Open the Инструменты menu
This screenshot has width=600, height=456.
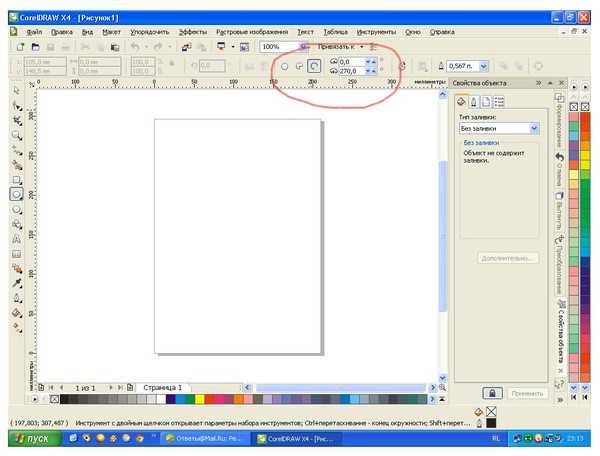[376, 32]
